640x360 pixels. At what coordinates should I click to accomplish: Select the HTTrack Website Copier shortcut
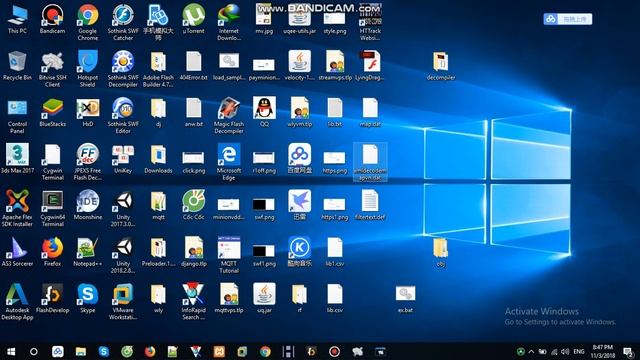pos(370,22)
